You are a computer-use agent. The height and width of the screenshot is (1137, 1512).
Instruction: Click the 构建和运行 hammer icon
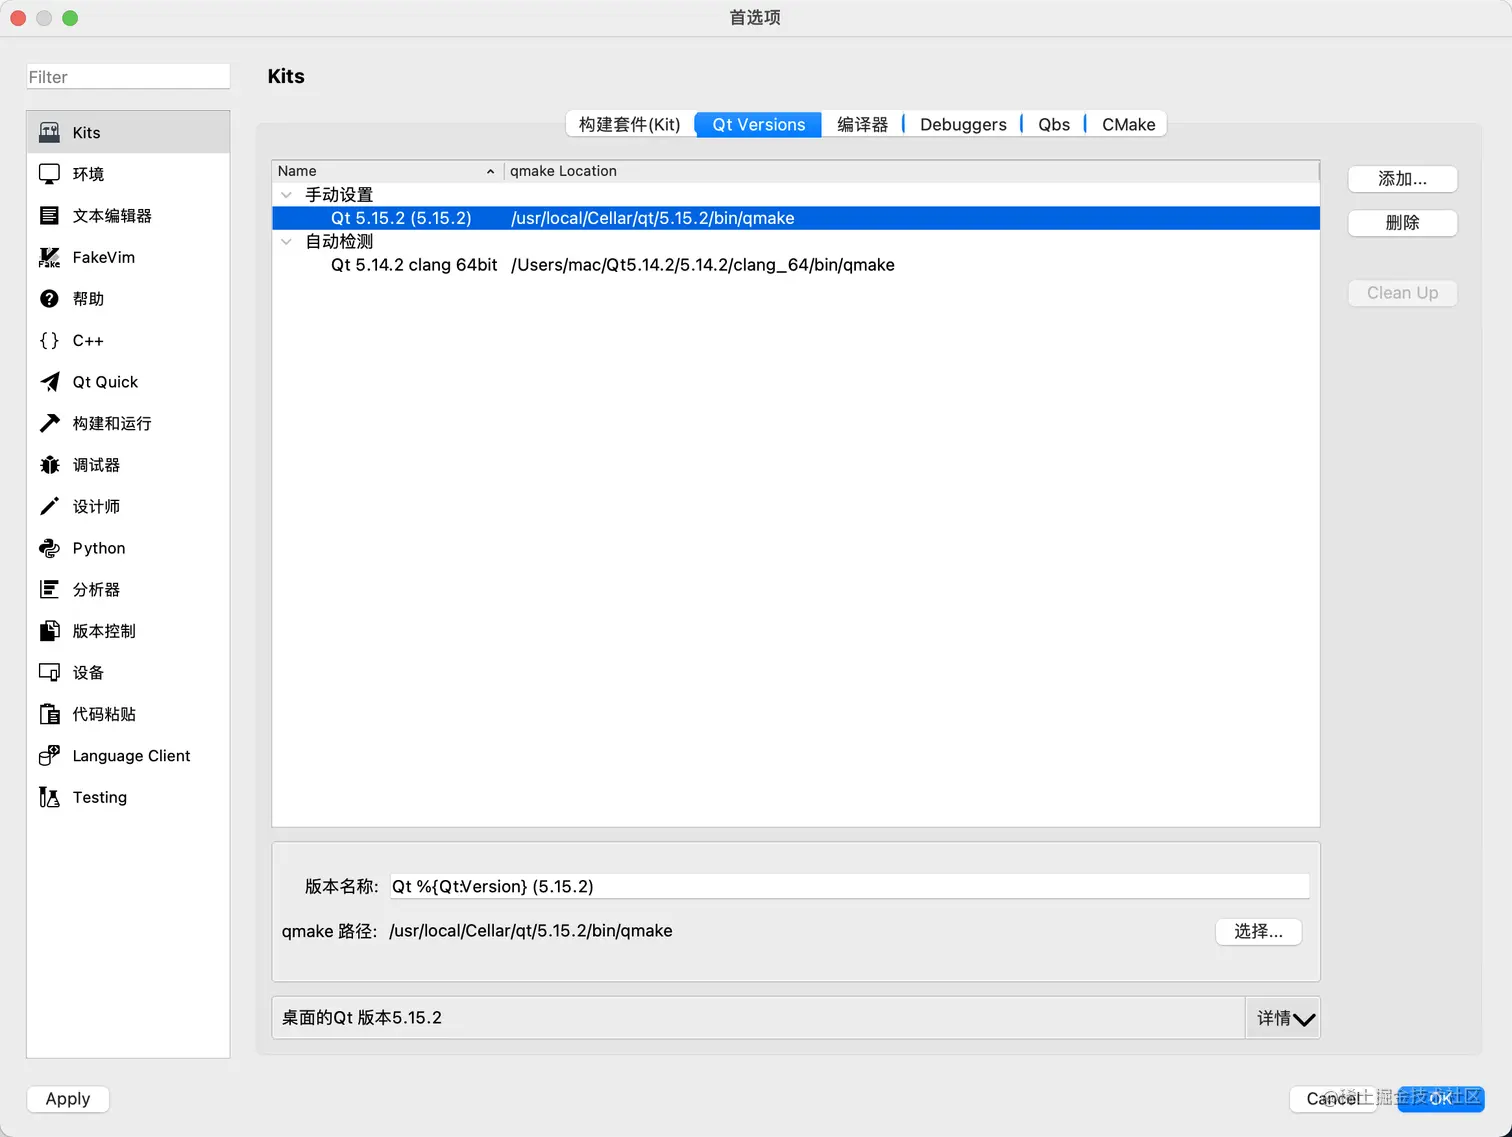[x=49, y=423]
